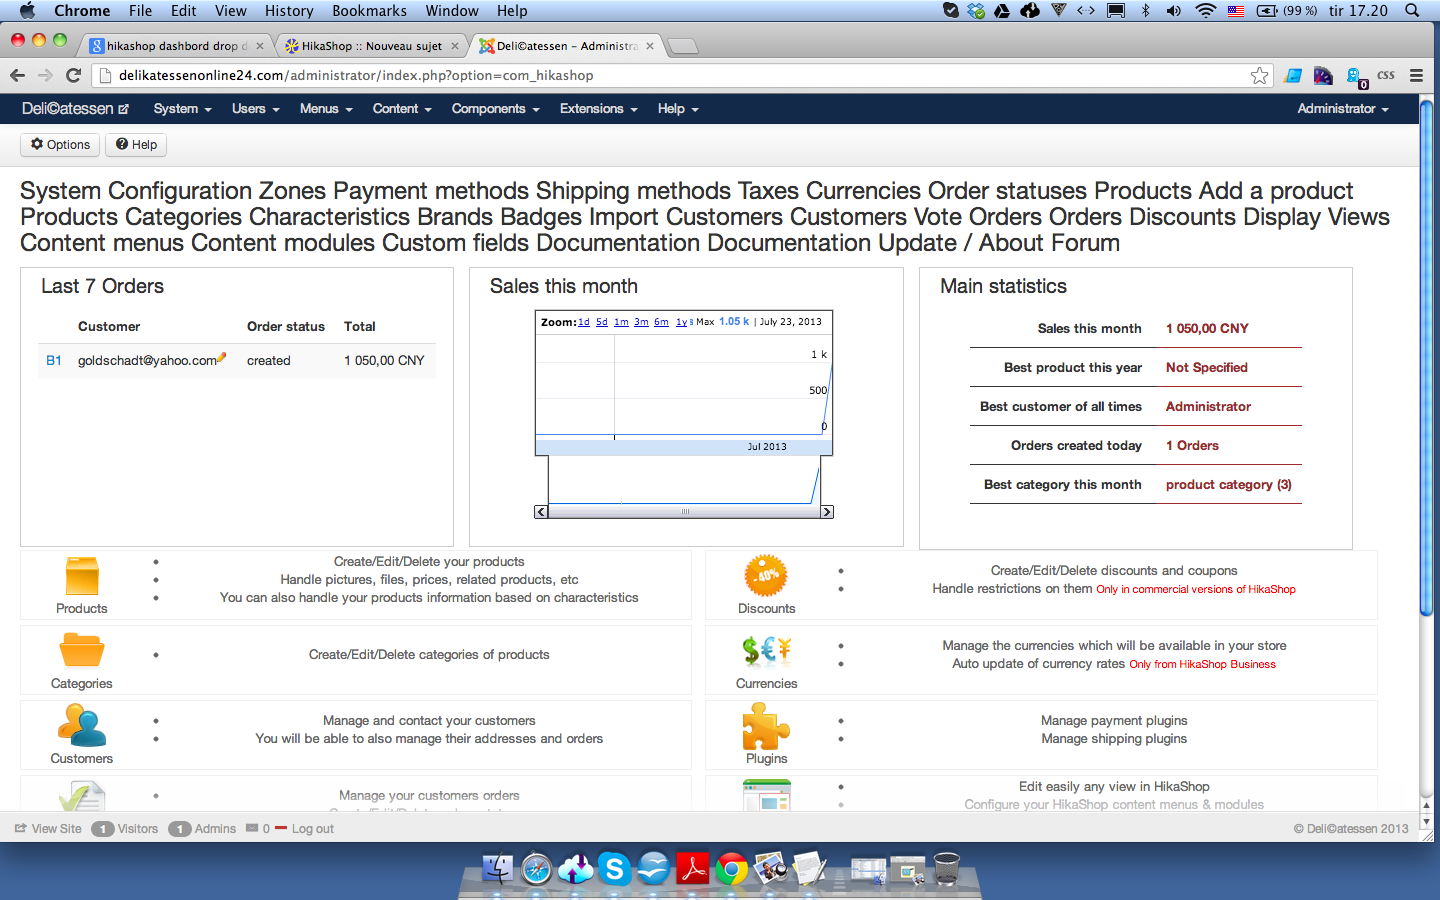Open the Administrator account dropdown
The width and height of the screenshot is (1440, 900).
click(x=1343, y=109)
